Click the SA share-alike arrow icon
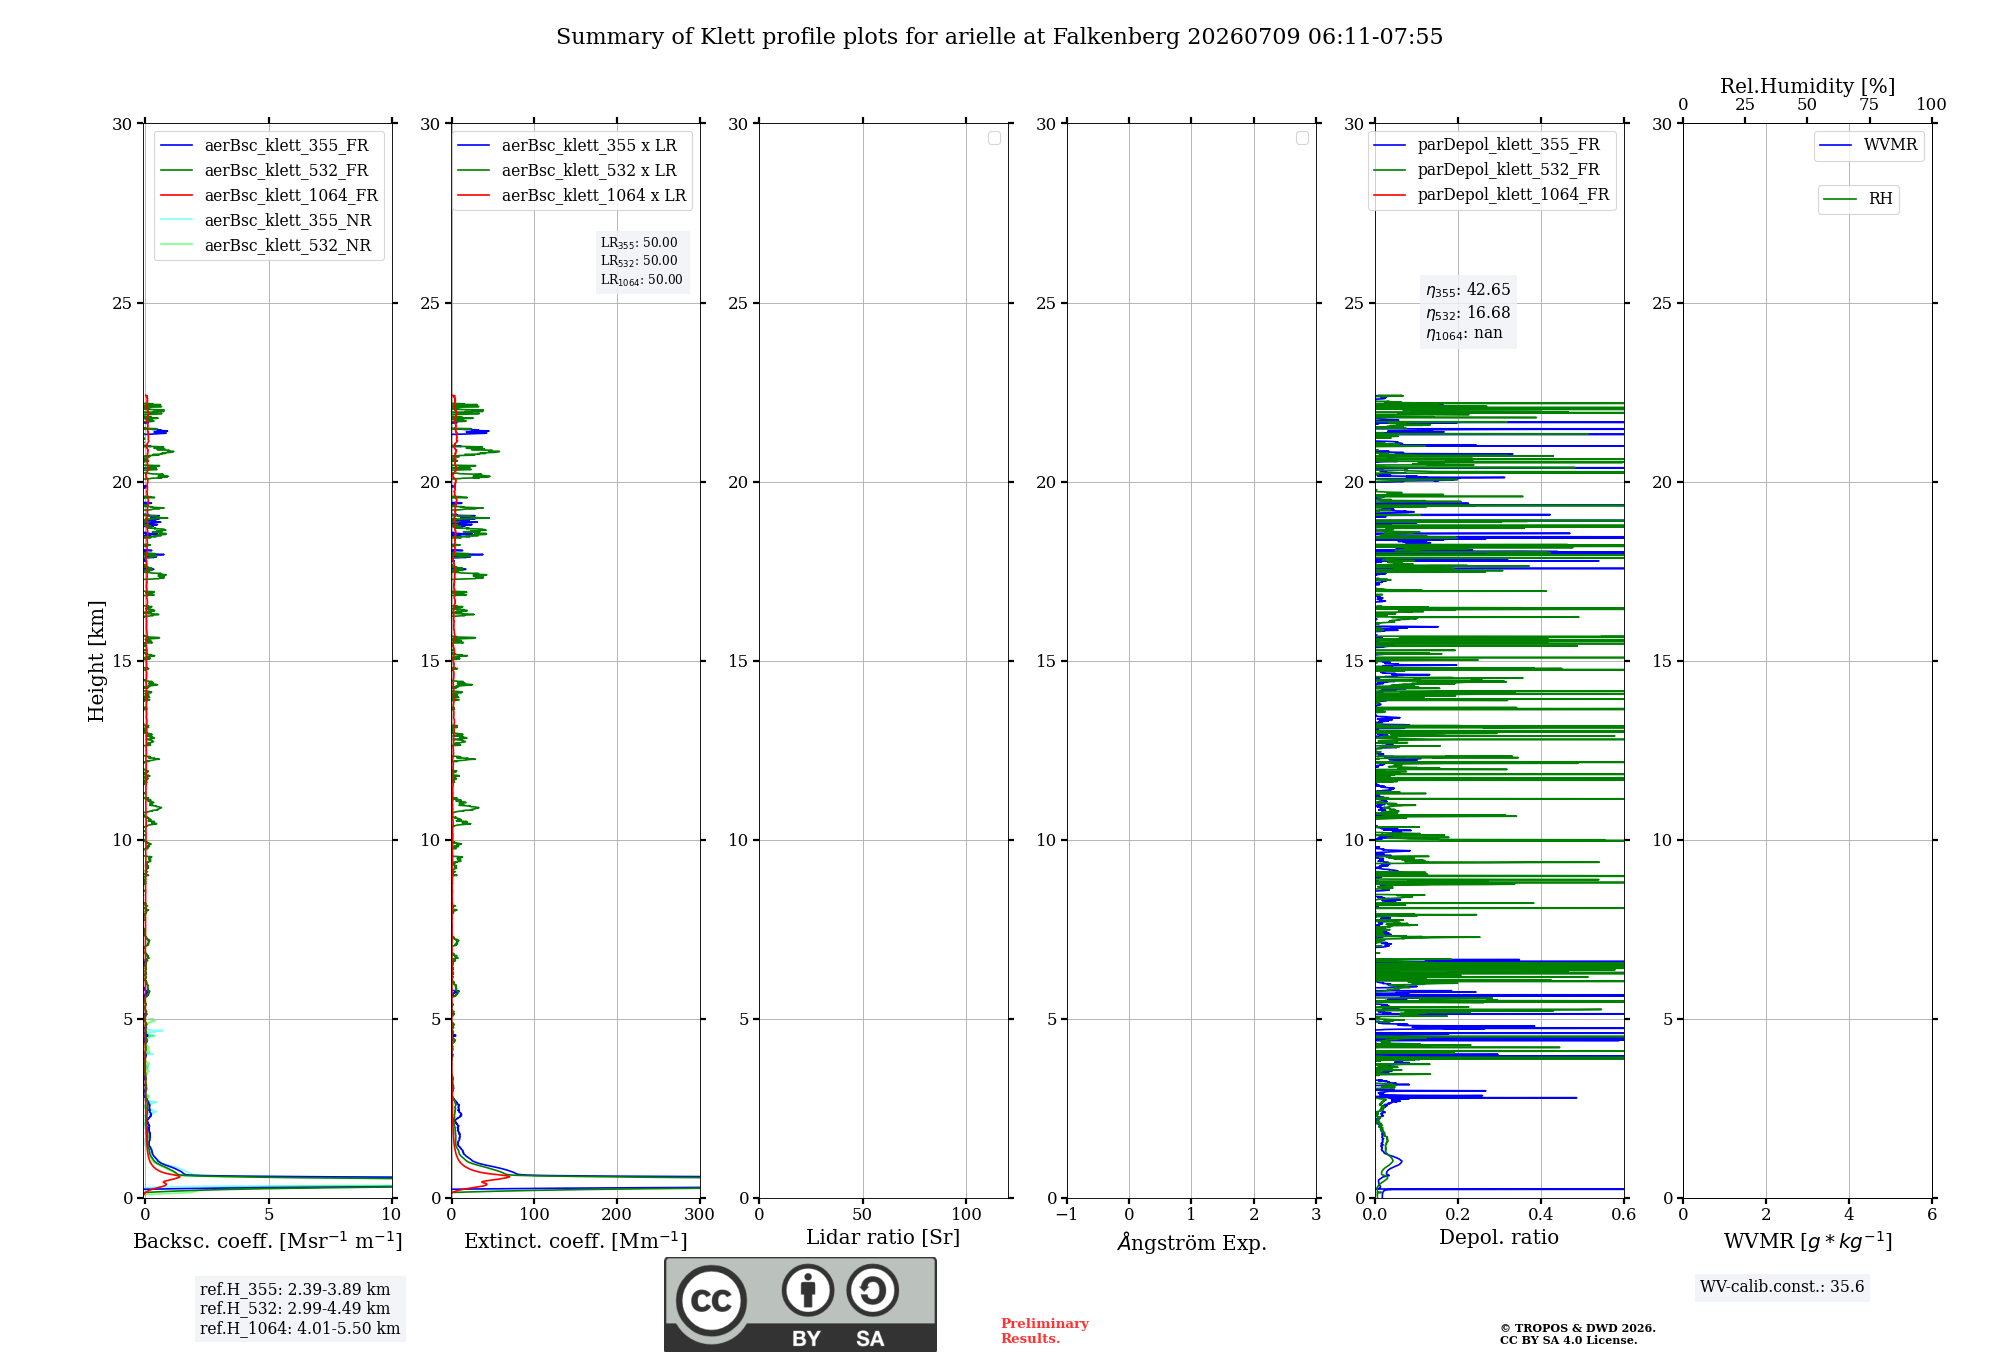Screen dimensions: 2000x1360 click(x=872, y=1290)
